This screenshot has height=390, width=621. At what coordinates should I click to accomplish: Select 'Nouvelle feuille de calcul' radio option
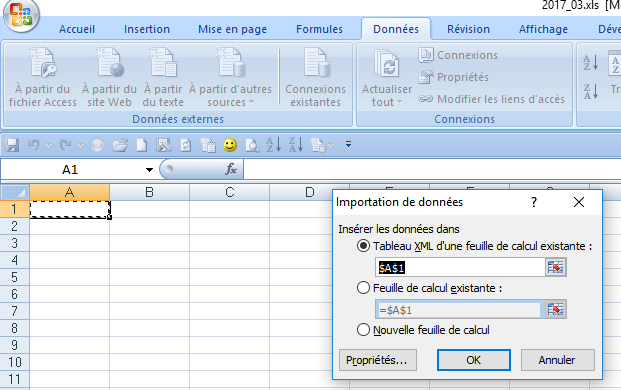pos(363,330)
